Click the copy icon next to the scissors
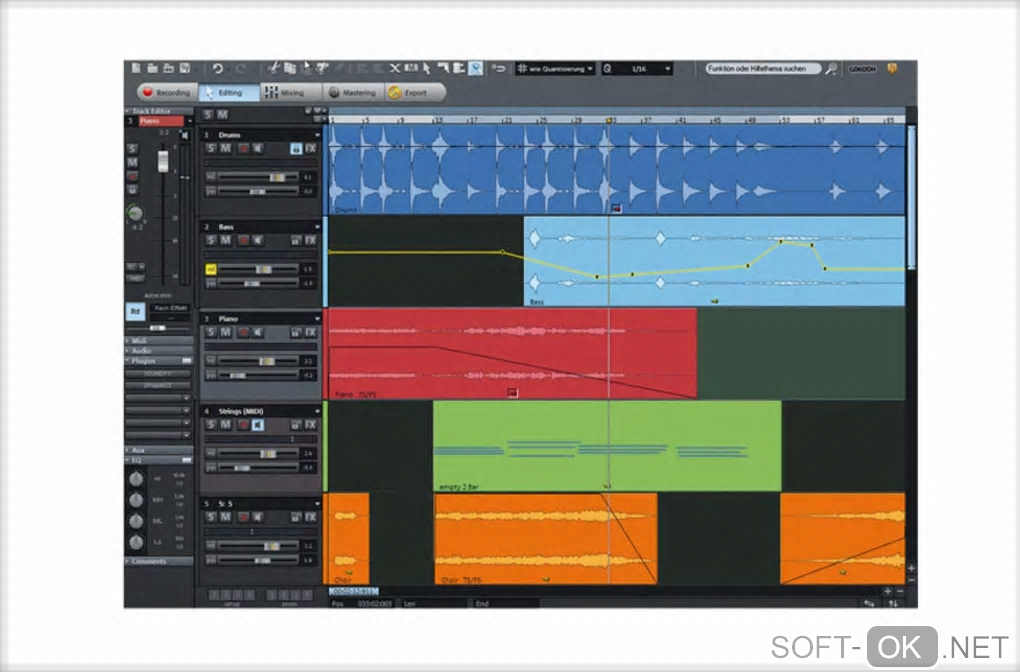1020x672 pixels. click(290, 68)
